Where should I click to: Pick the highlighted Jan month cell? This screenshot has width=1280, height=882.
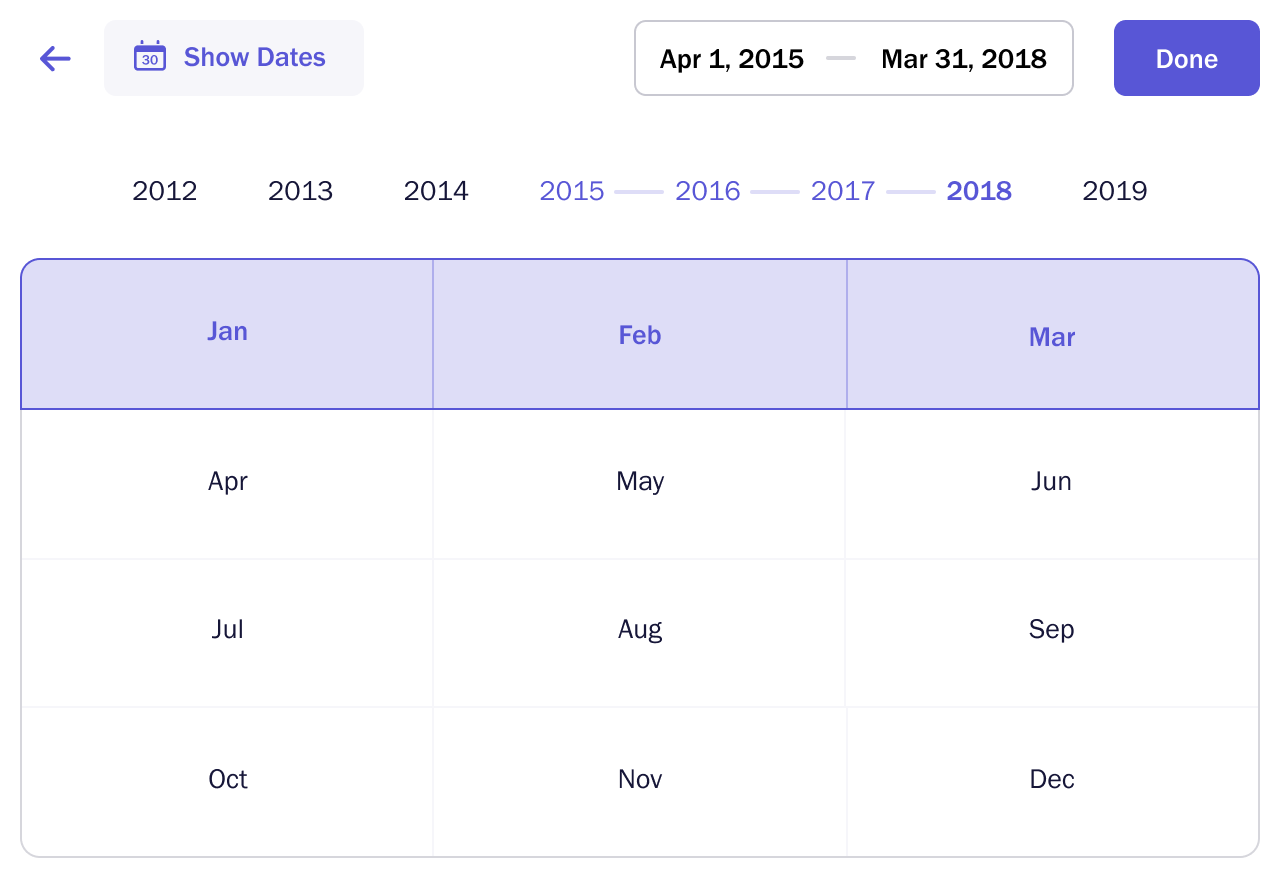pyautogui.click(x=227, y=334)
